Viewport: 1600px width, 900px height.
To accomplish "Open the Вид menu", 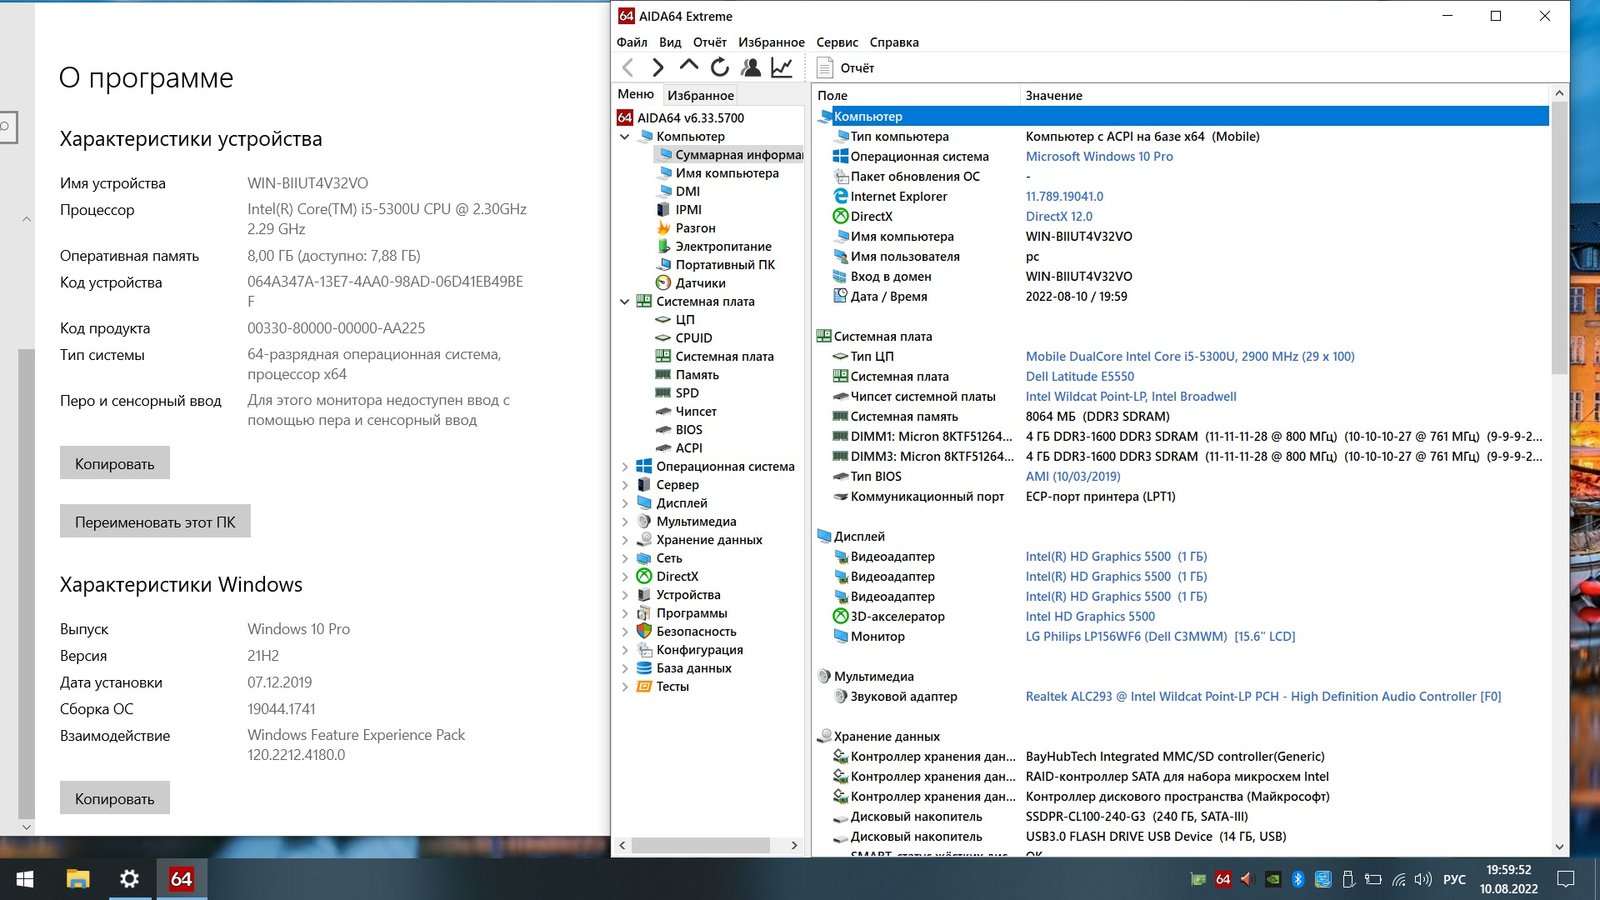I will [x=670, y=42].
